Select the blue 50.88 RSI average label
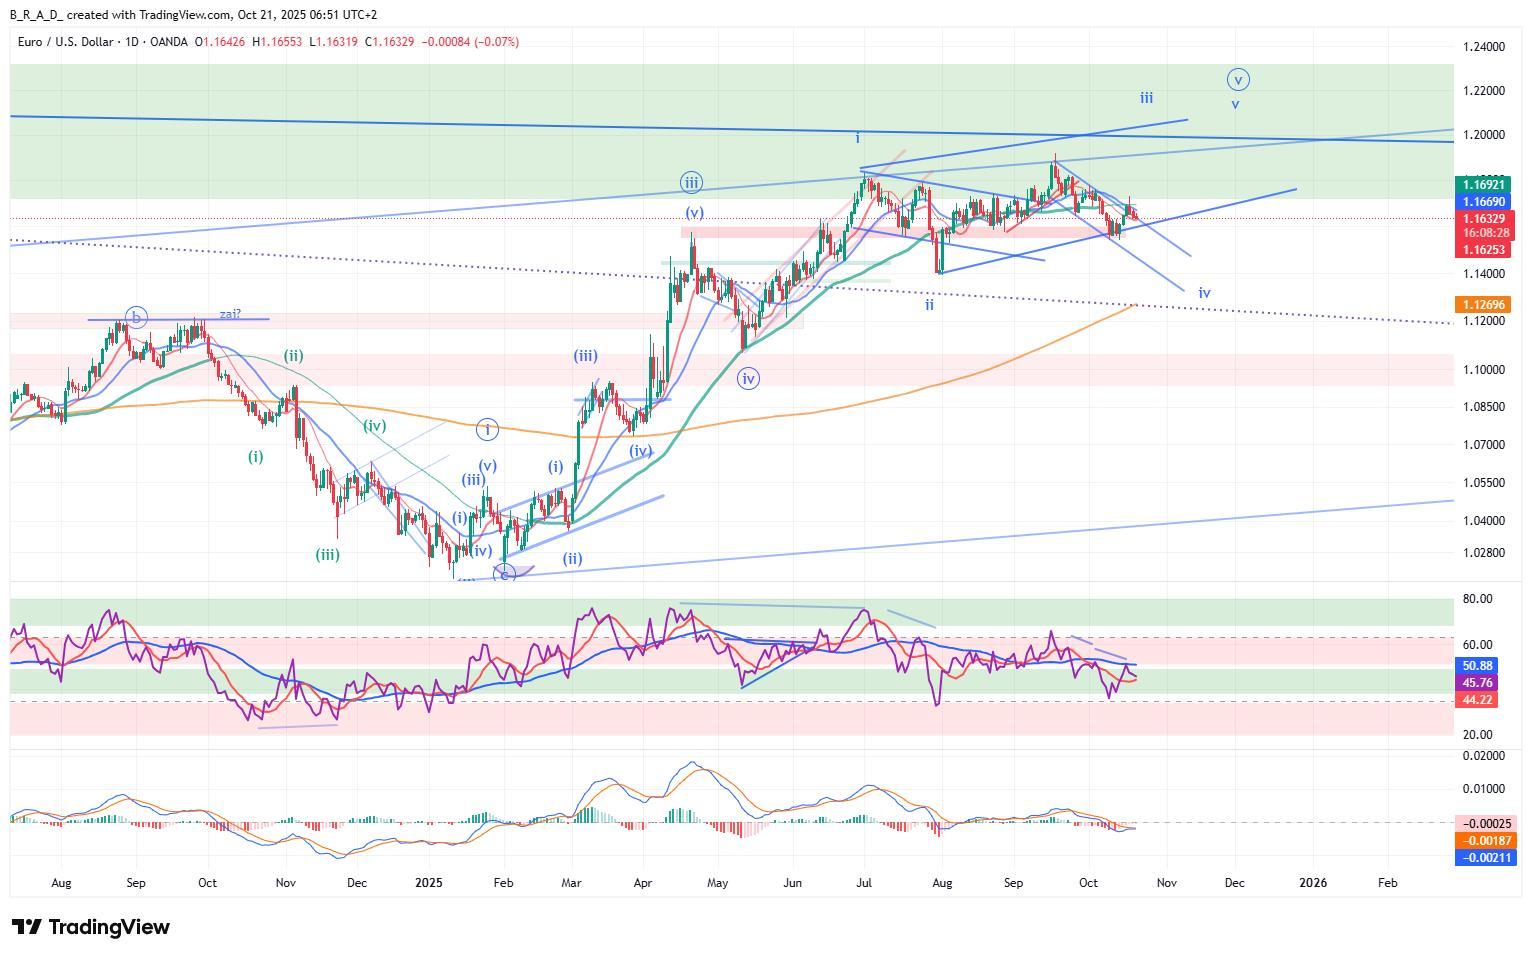Image resolution: width=1532 pixels, height=957 pixels. [1477, 666]
